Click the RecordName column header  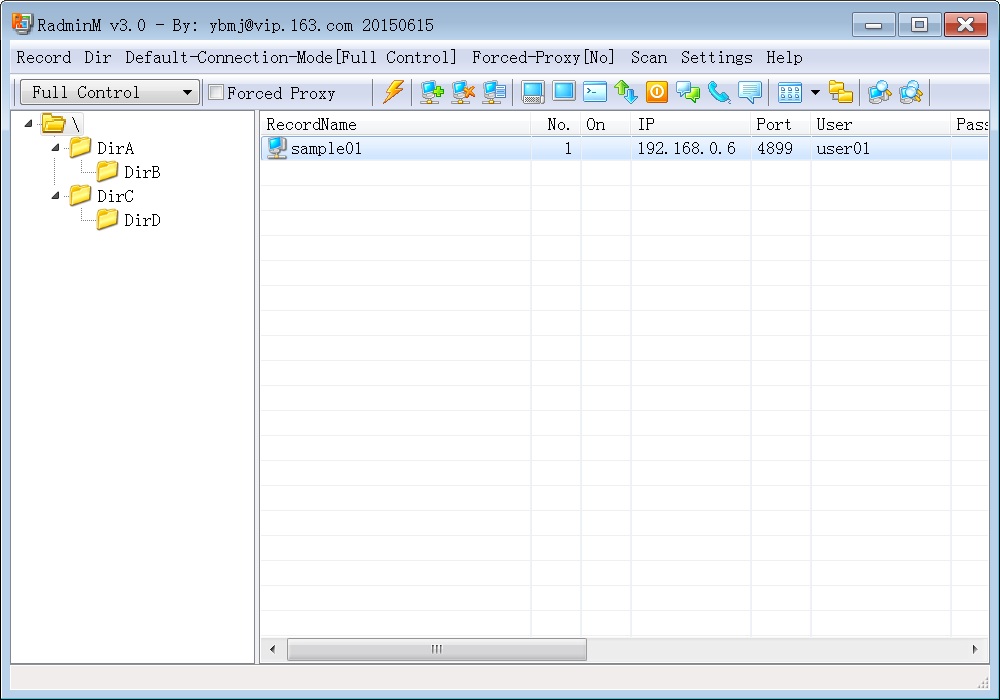click(395, 125)
